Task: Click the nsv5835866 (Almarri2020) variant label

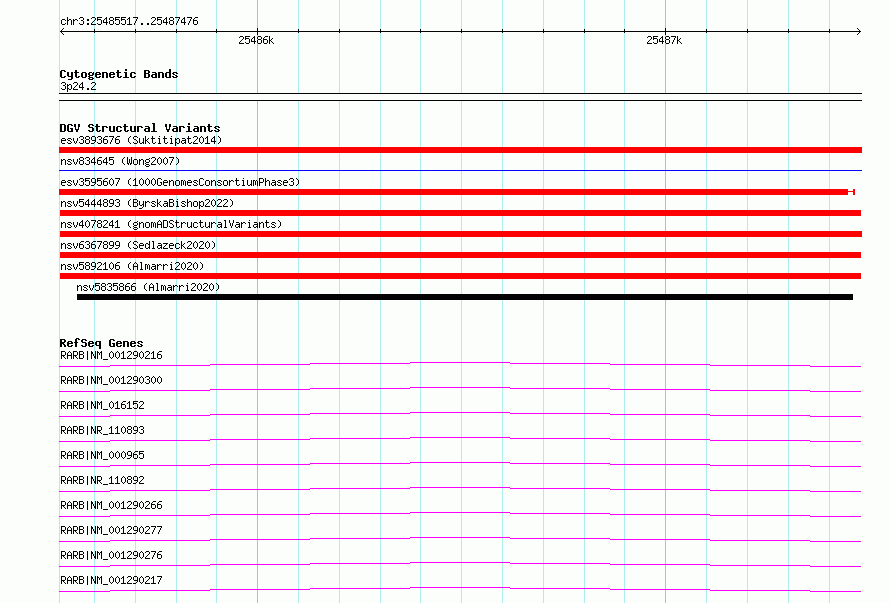Action: click(x=148, y=287)
